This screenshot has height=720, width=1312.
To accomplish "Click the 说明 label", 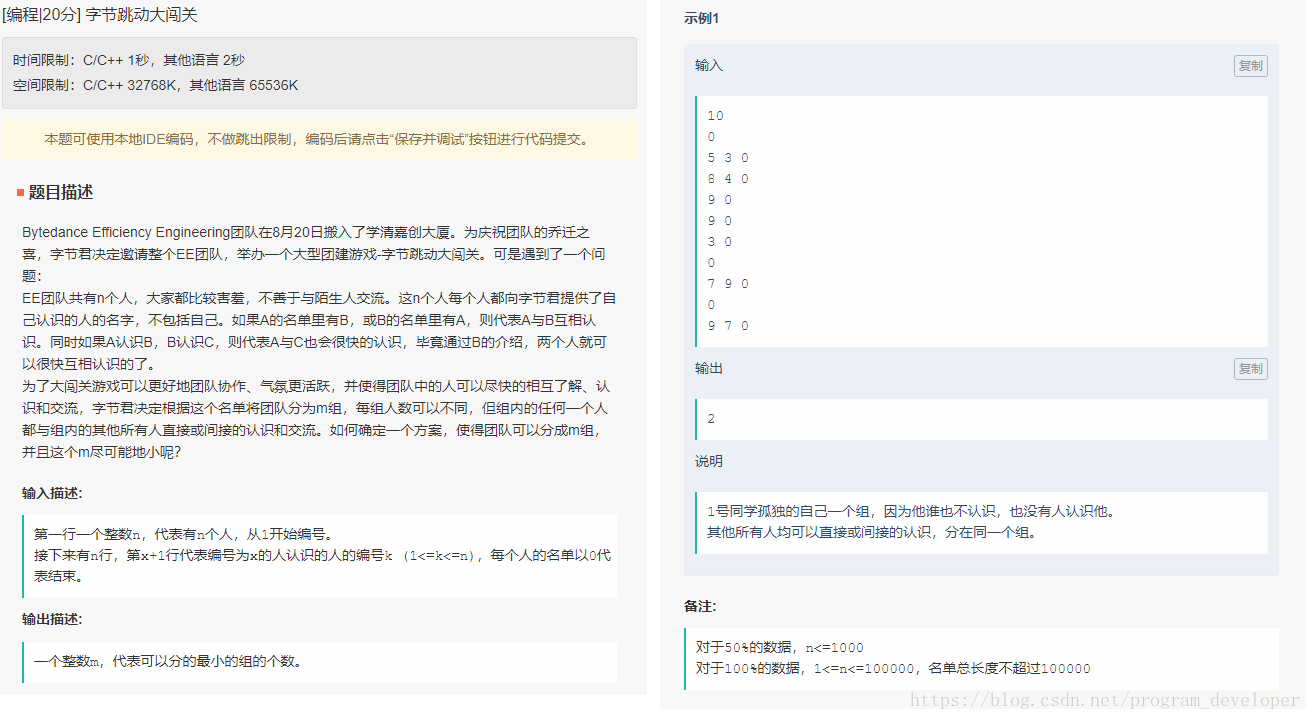I will point(709,461).
